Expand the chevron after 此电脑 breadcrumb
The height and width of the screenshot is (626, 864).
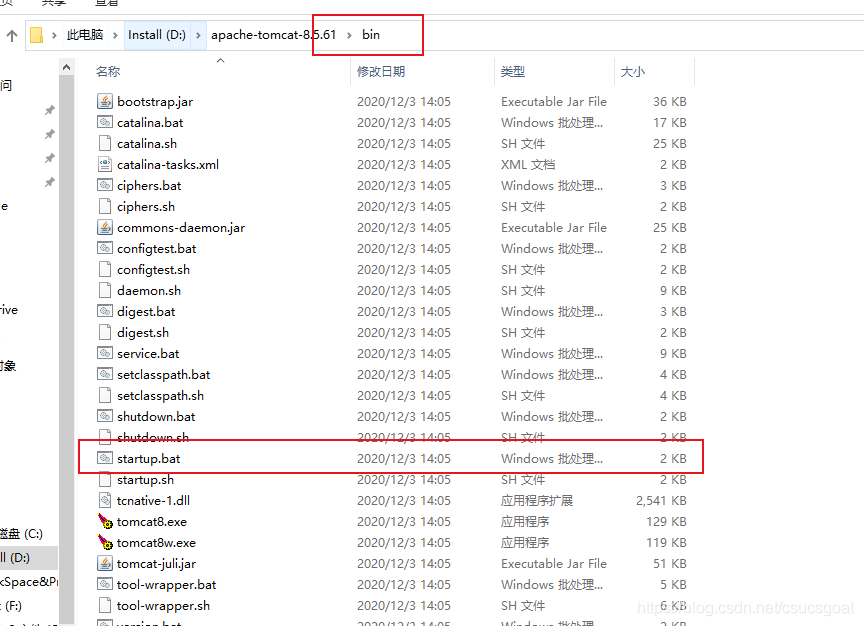[x=115, y=35]
